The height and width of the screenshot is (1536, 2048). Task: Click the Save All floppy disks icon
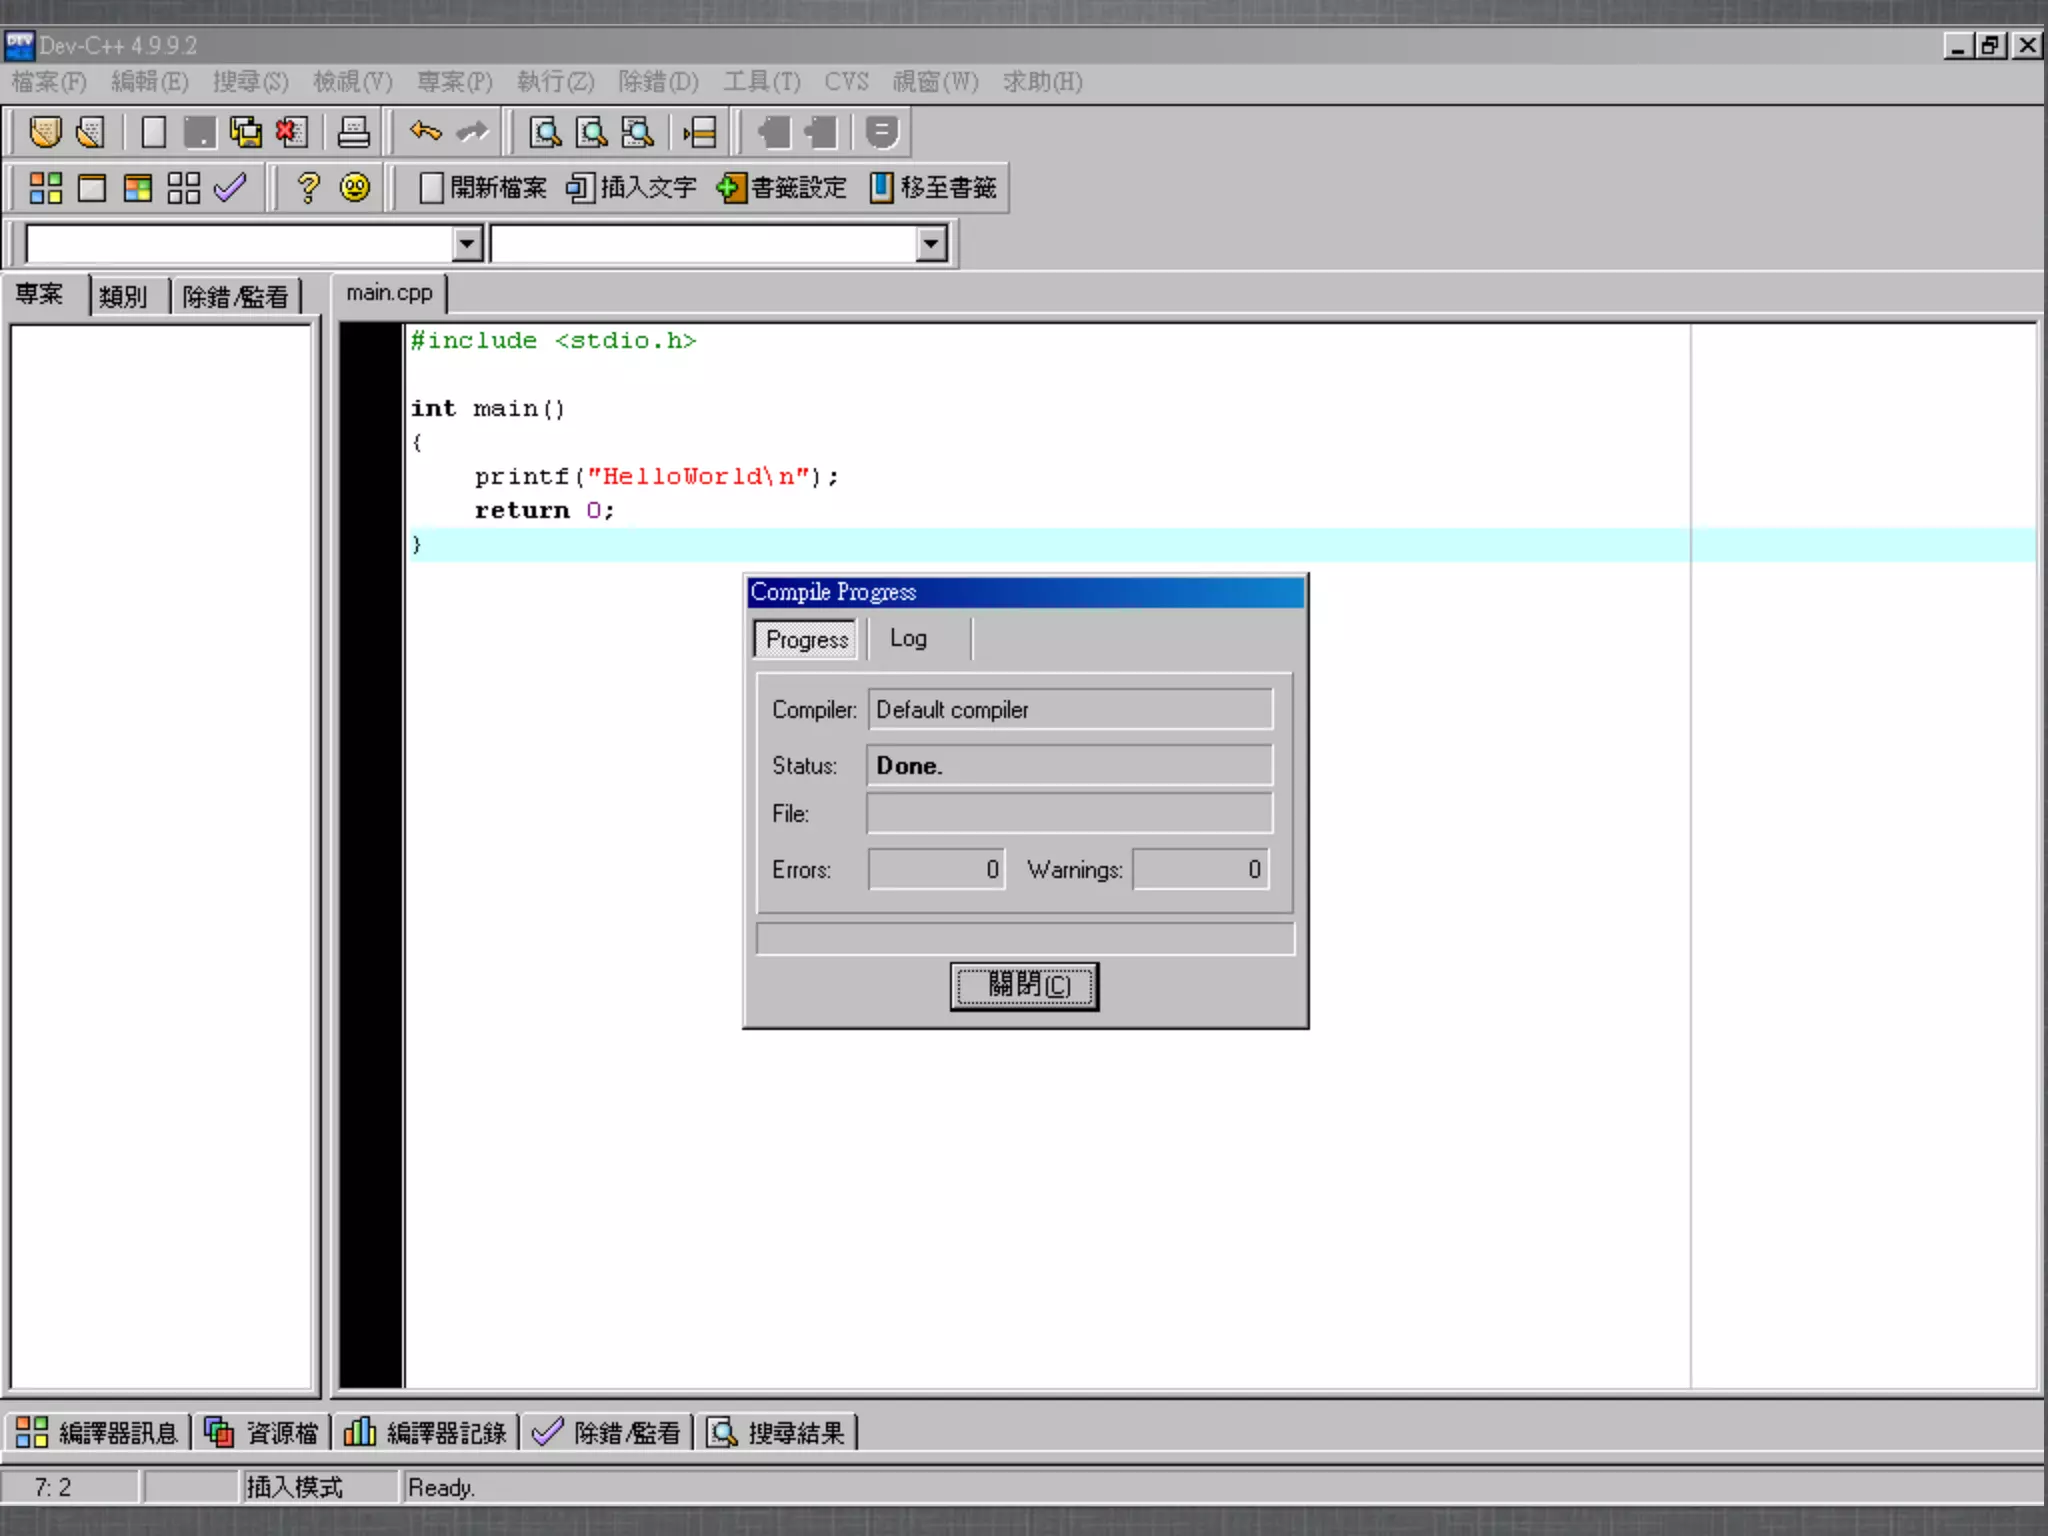[246, 132]
